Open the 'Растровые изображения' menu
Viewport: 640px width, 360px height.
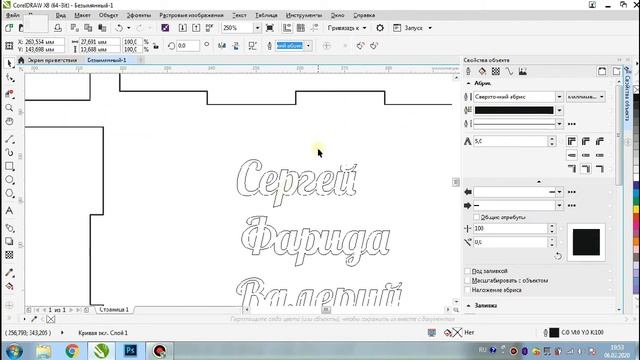(x=191, y=15)
